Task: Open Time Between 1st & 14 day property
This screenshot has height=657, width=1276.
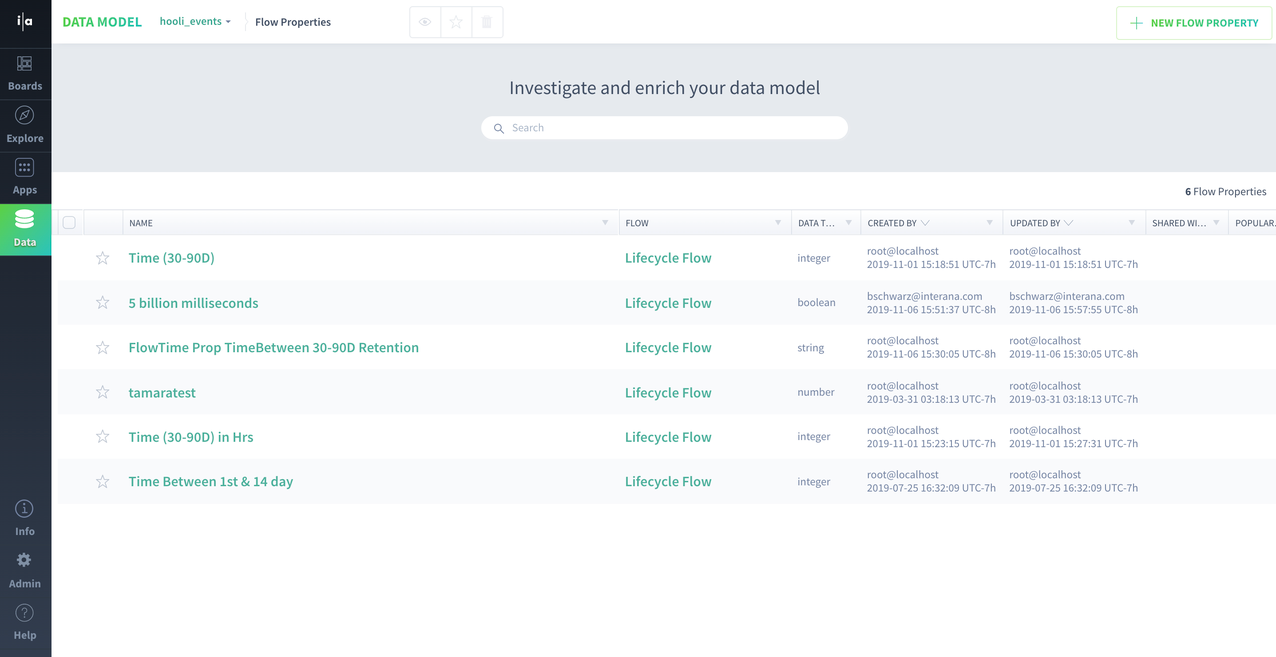Action: [x=210, y=482]
